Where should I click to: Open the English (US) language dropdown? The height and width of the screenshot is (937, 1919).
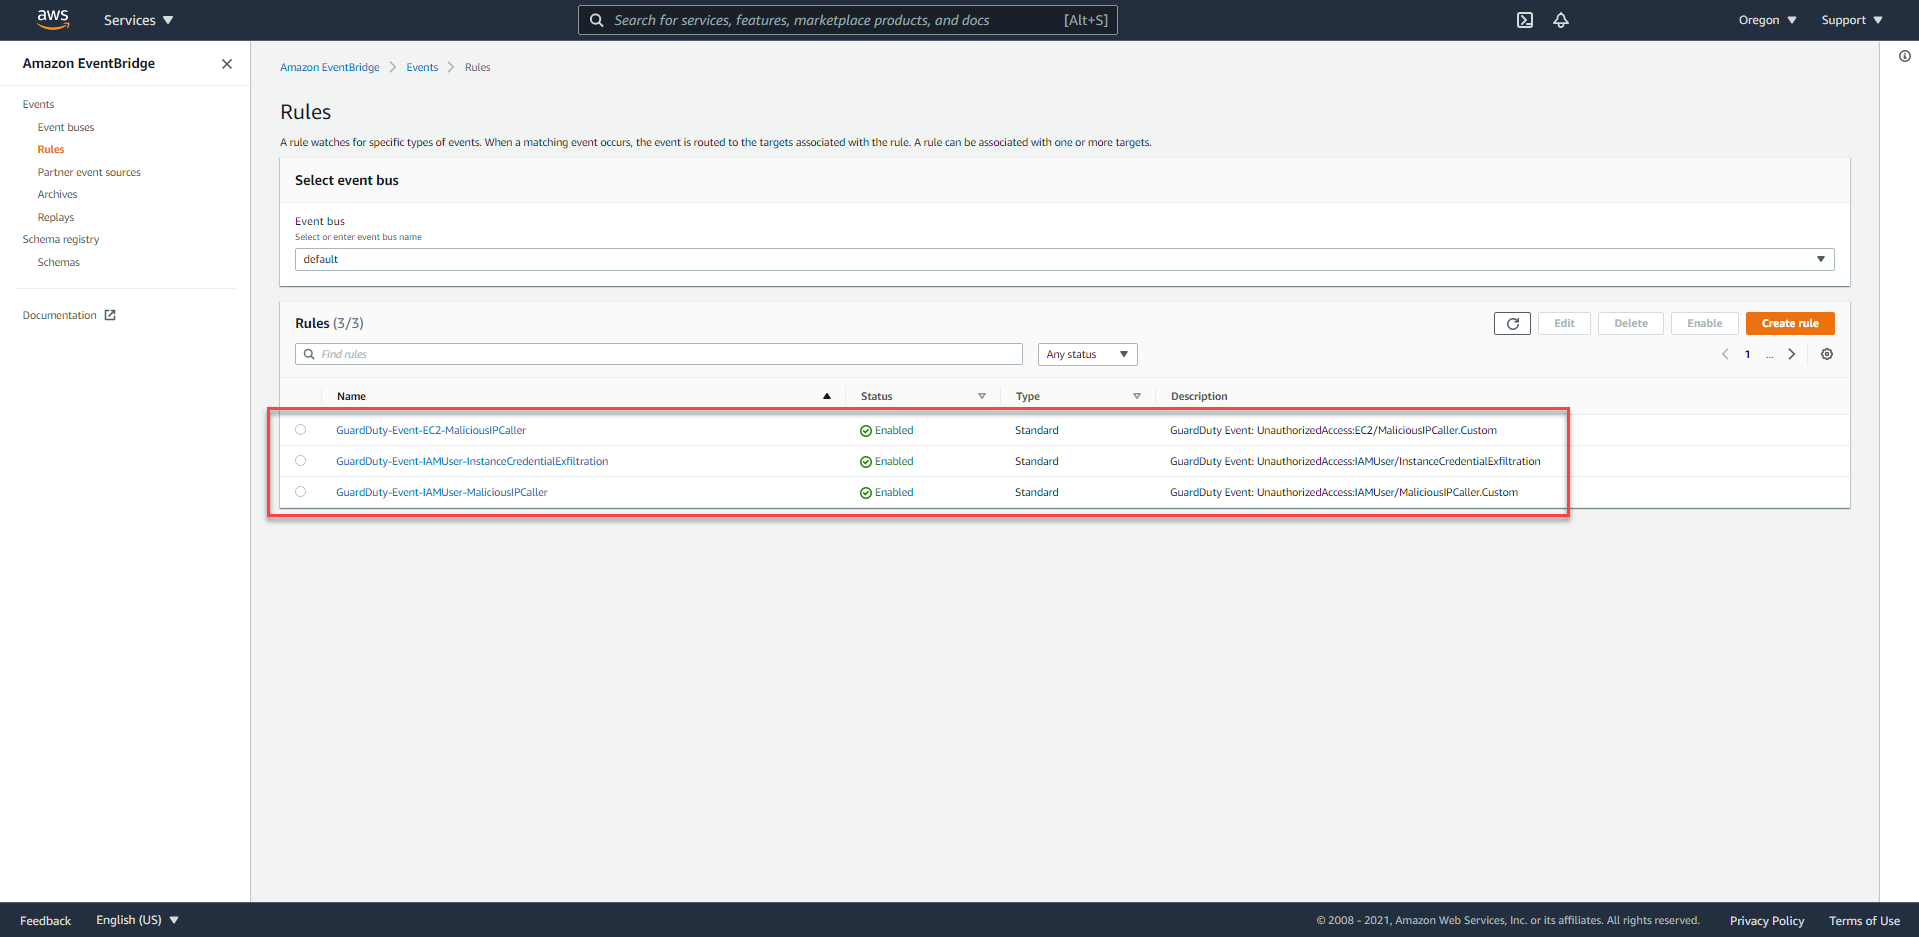[x=137, y=920]
